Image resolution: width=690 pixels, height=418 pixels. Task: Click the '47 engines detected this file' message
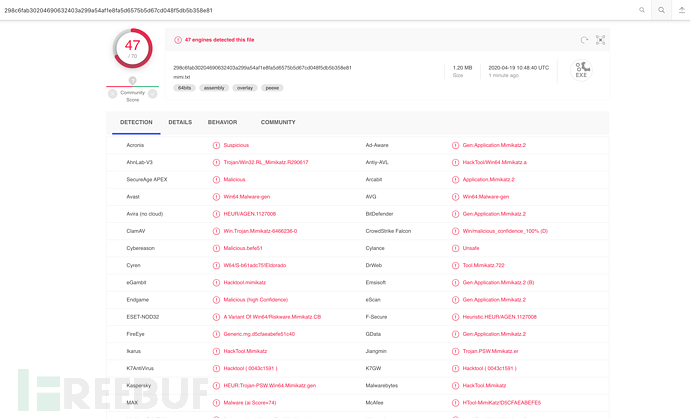(219, 40)
